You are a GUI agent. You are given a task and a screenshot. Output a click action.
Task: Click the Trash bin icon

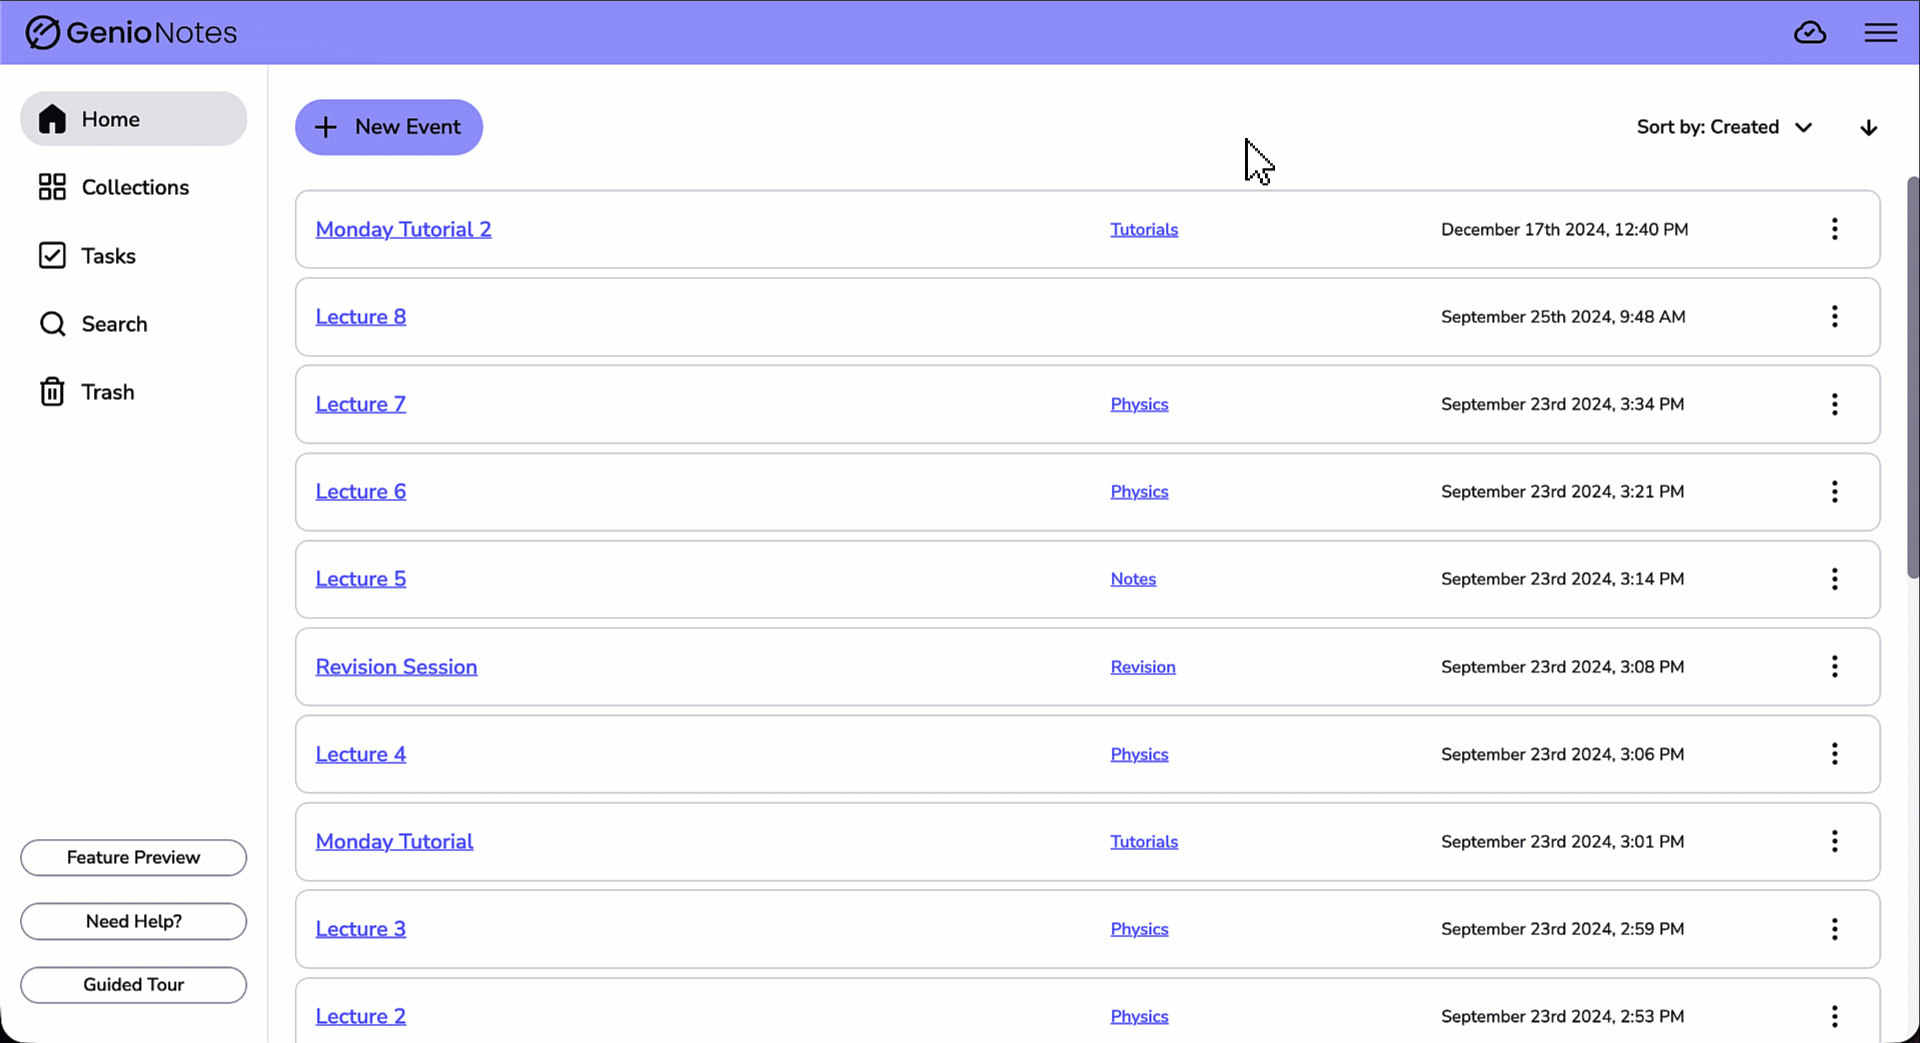pos(52,392)
